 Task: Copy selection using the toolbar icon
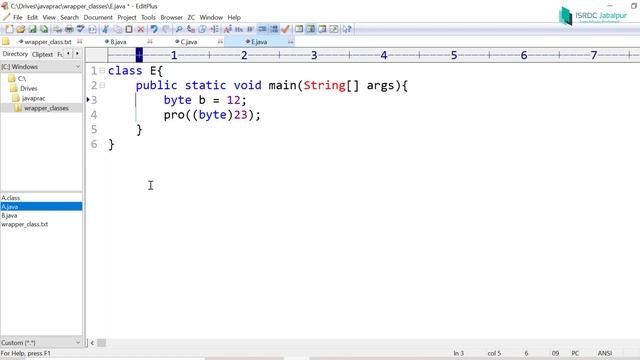[x=118, y=29]
